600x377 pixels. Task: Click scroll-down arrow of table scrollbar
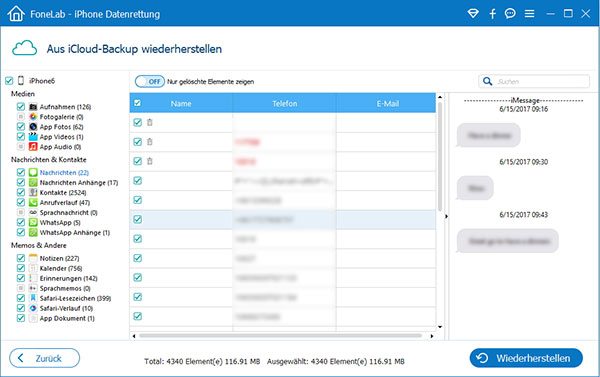[x=440, y=327]
